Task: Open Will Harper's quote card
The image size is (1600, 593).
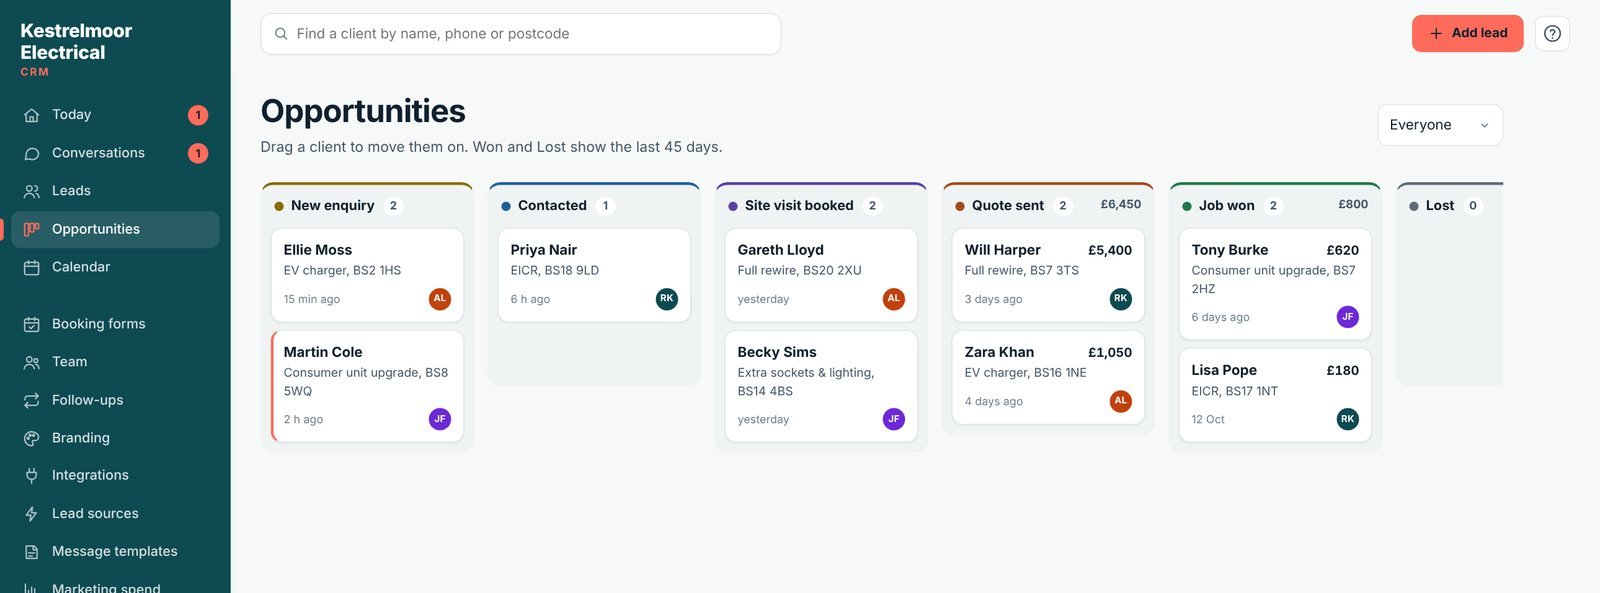Action: click(1048, 275)
